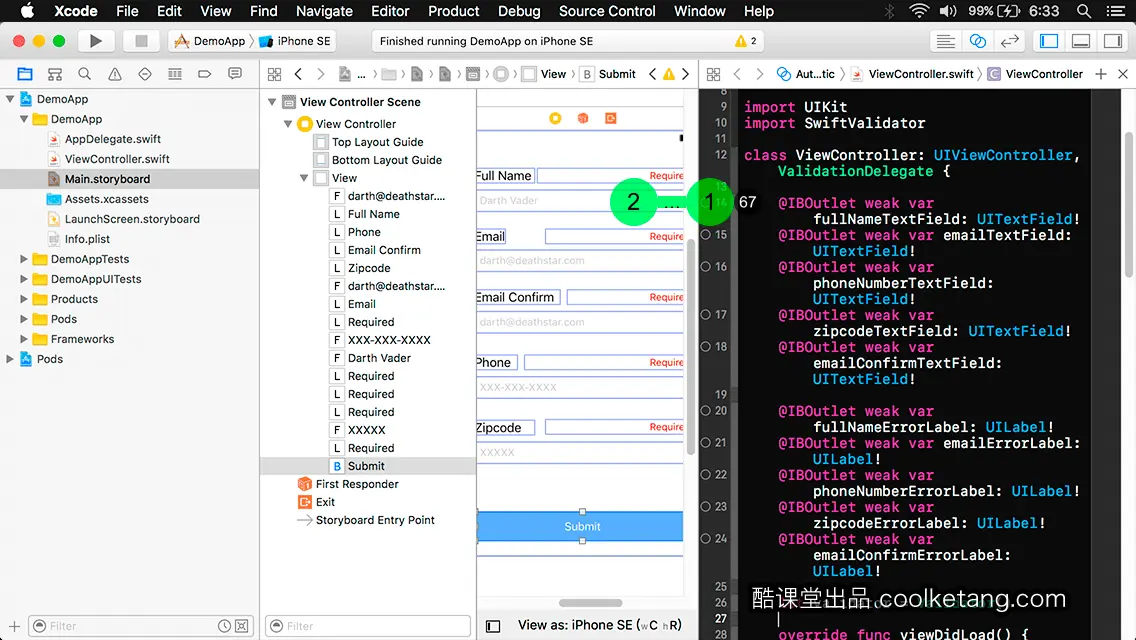Collapse the DemoApp project root
Screen dimensions: 1136x640
point(10,99)
